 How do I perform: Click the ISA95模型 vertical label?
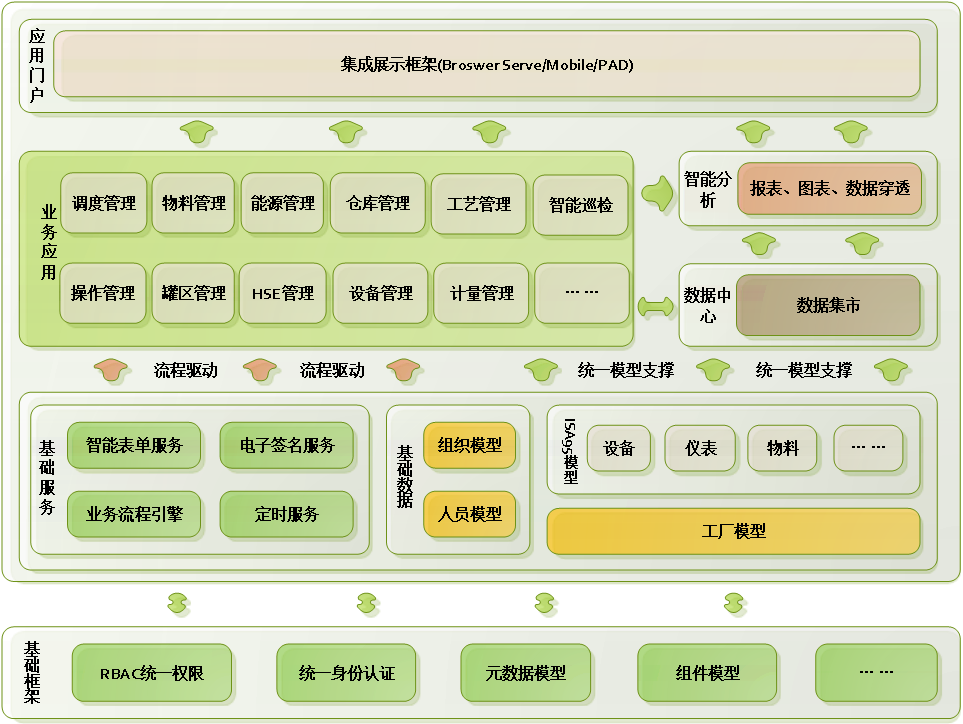pyautogui.click(x=570, y=451)
